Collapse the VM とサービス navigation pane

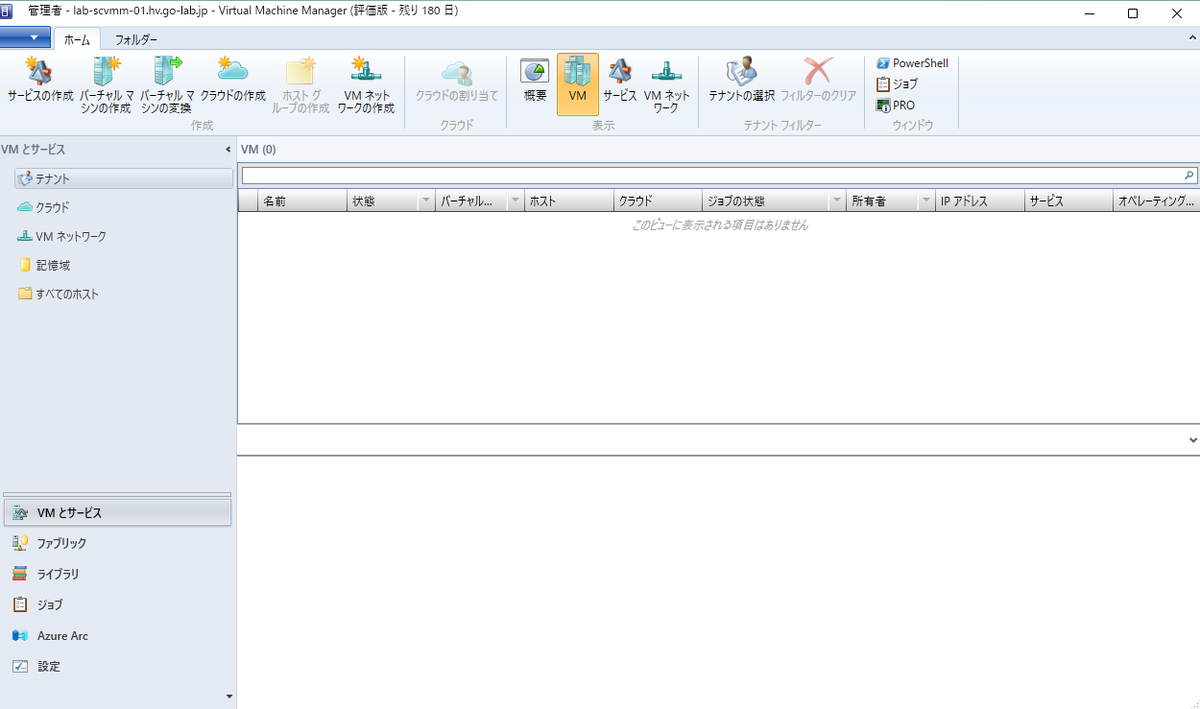[x=229, y=150]
